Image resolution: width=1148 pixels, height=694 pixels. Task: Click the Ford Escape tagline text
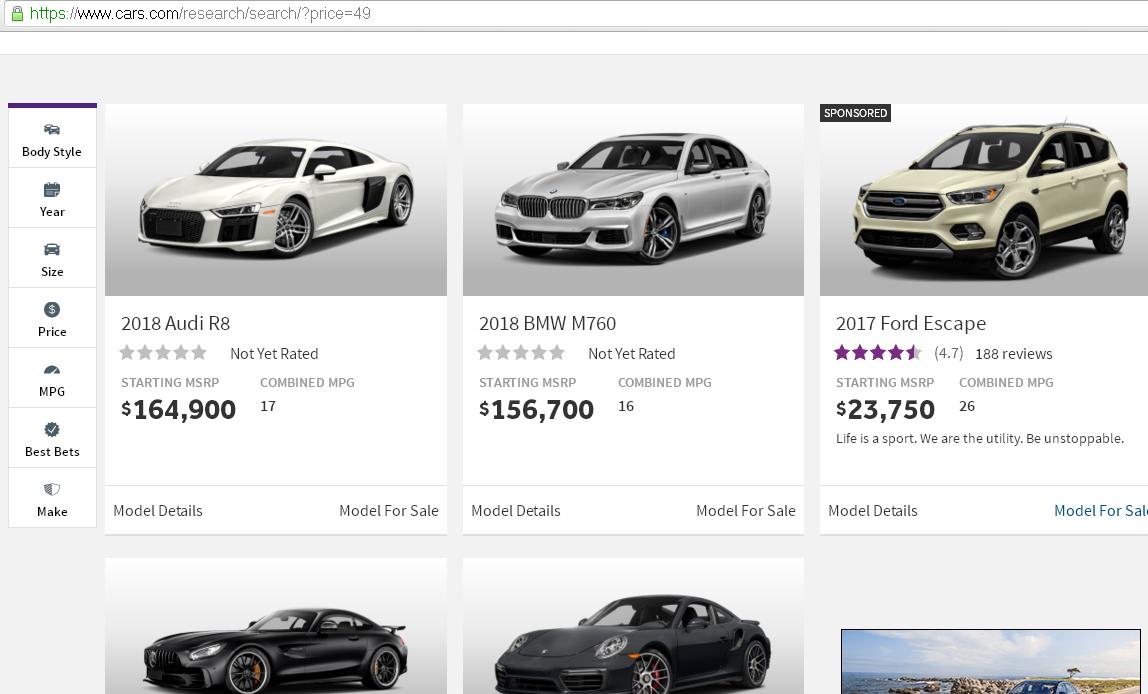point(980,439)
